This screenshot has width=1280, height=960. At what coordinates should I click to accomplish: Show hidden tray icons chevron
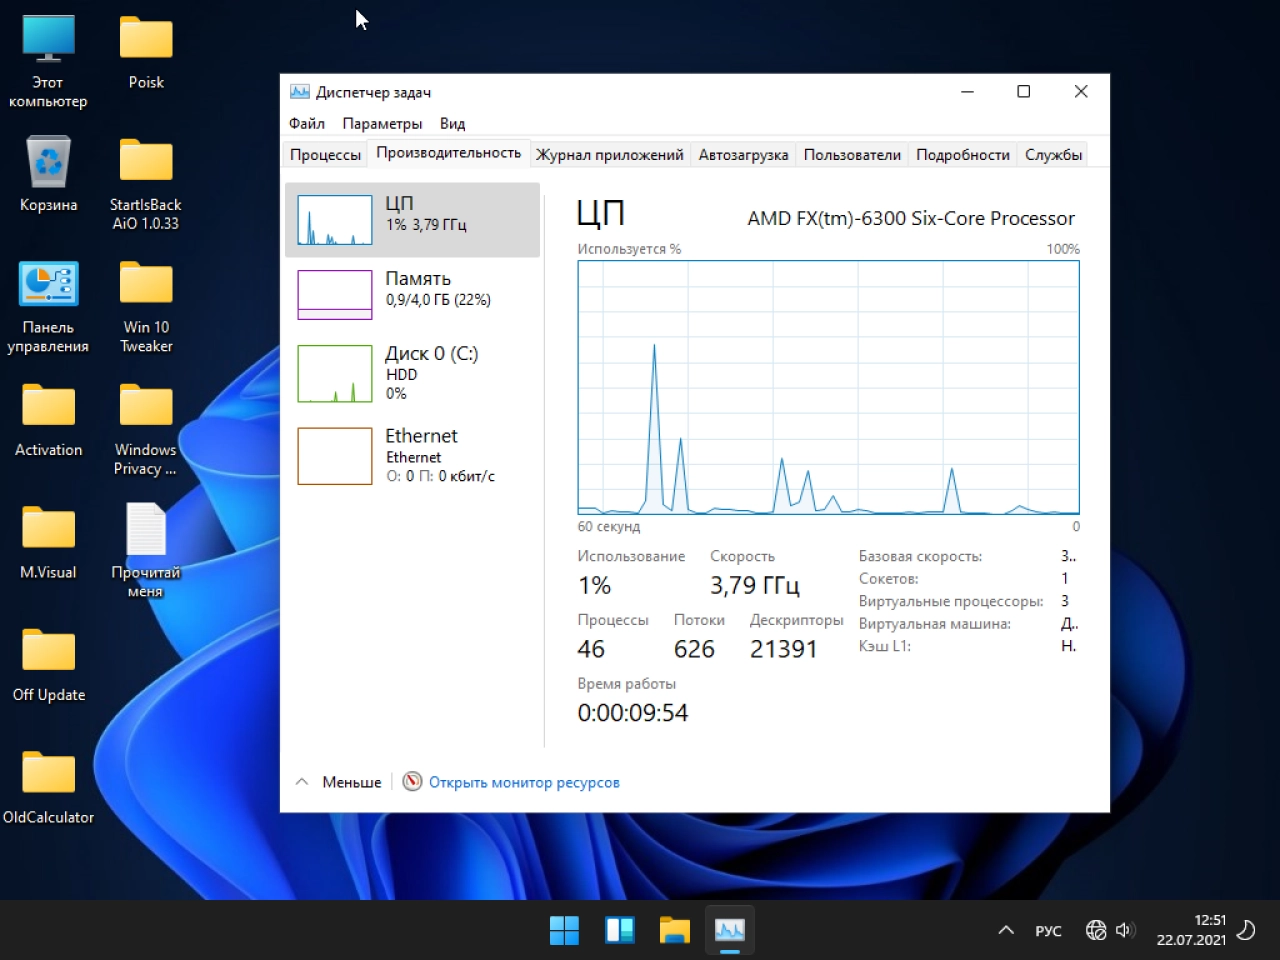(1006, 930)
